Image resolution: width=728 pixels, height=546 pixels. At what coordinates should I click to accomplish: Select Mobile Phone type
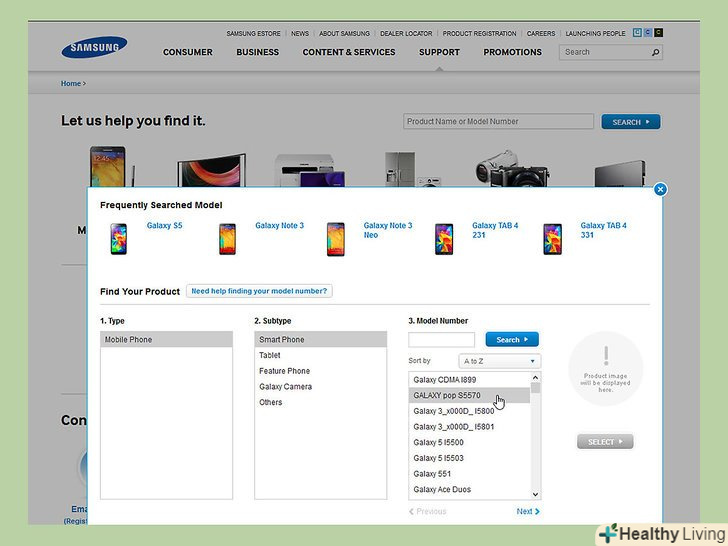166,339
